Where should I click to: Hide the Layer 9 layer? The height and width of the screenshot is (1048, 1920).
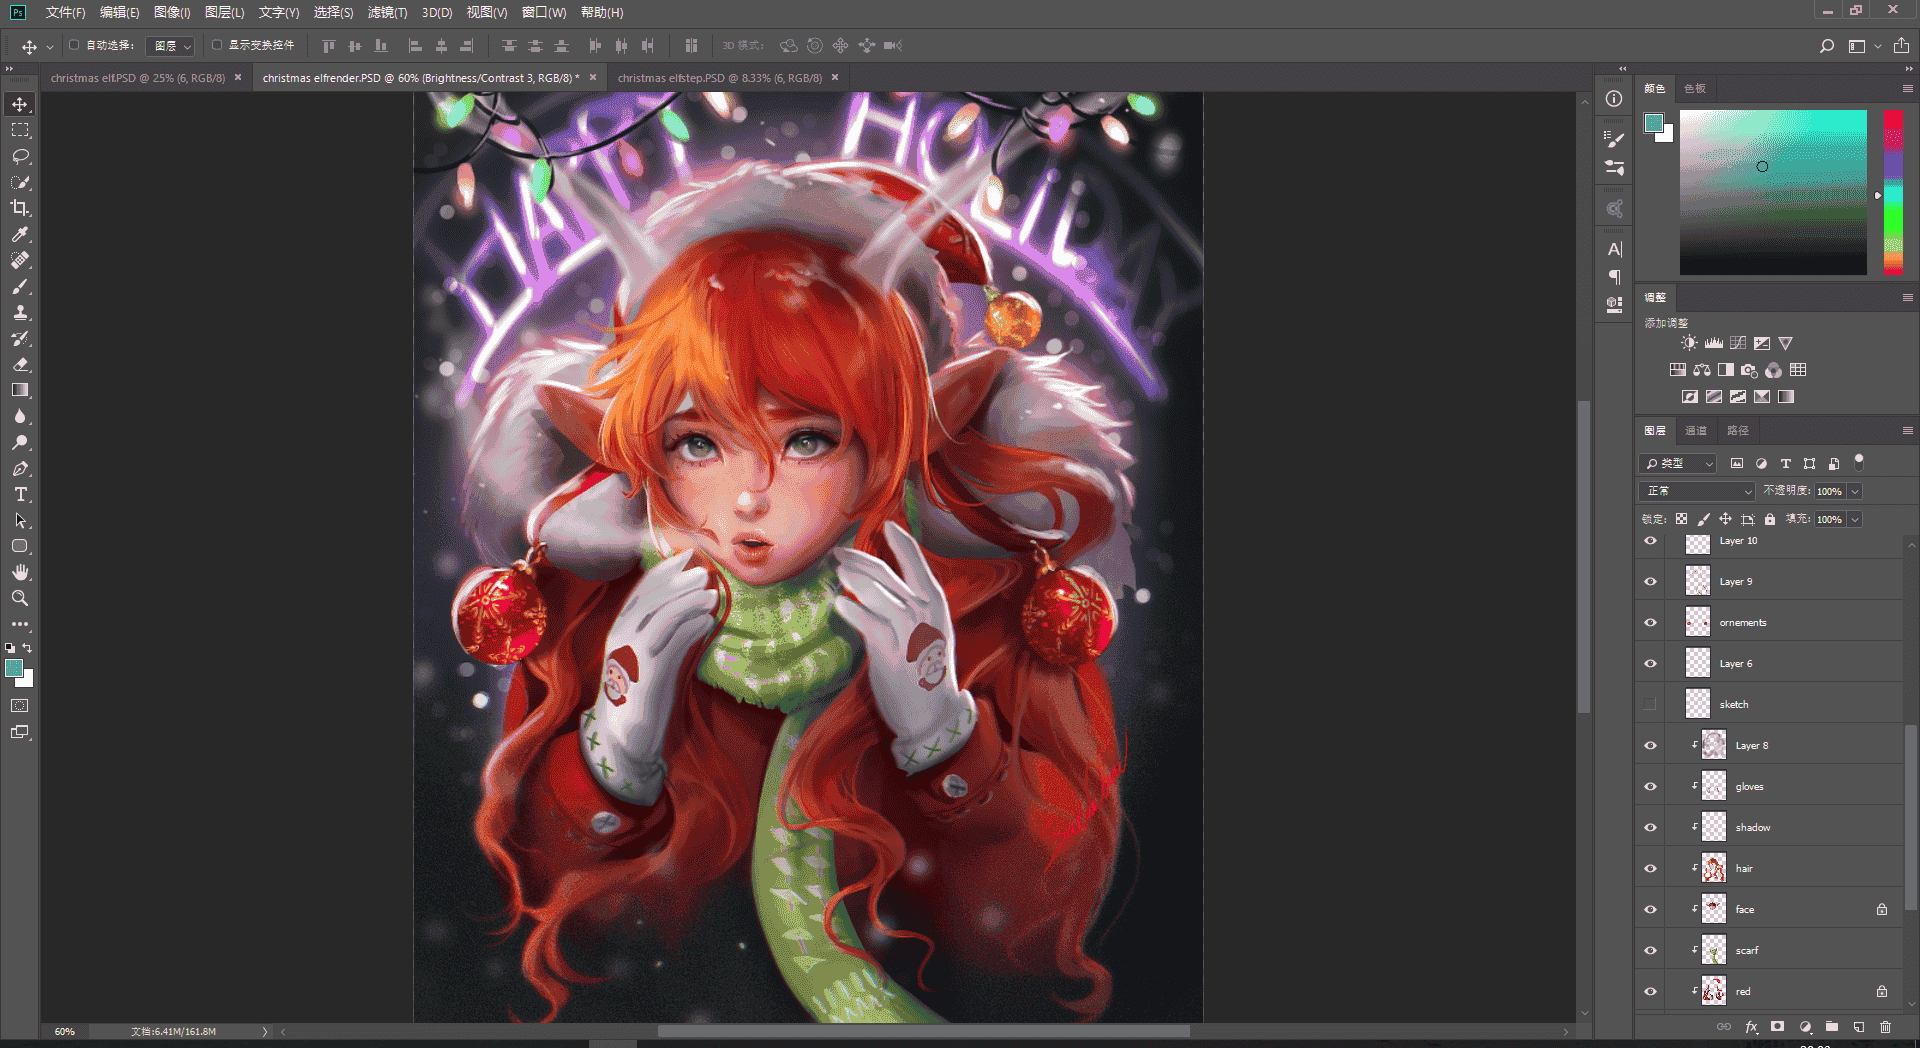(x=1650, y=581)
